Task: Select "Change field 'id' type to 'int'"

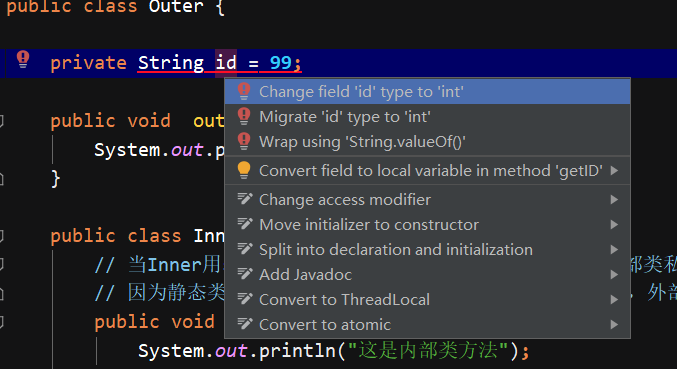Action: [x=427, y=91]
